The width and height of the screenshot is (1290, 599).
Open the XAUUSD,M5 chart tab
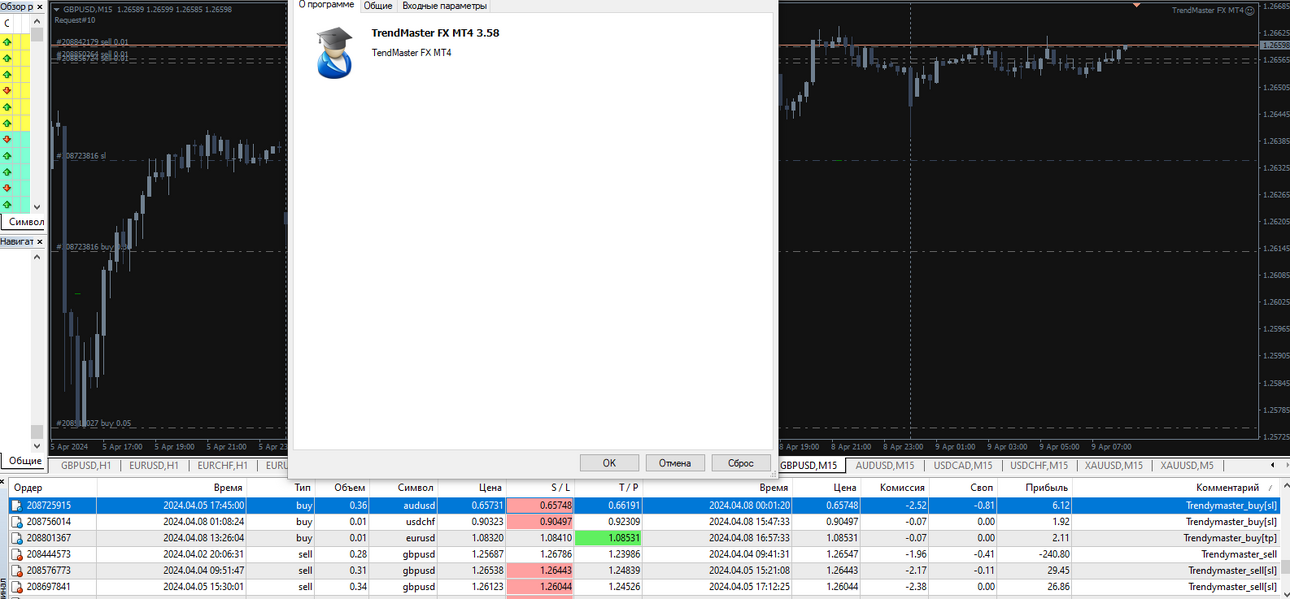click(1187, 466)
